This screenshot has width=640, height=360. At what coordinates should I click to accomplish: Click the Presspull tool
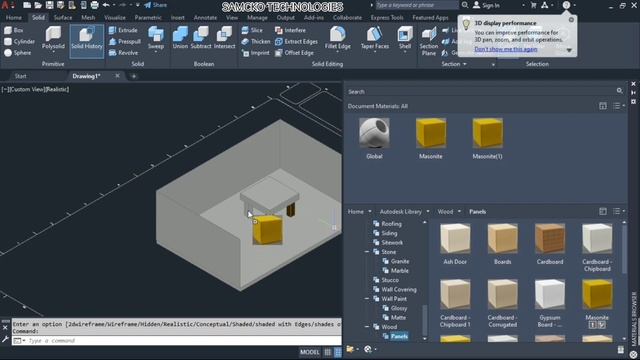tap(125, 42)
